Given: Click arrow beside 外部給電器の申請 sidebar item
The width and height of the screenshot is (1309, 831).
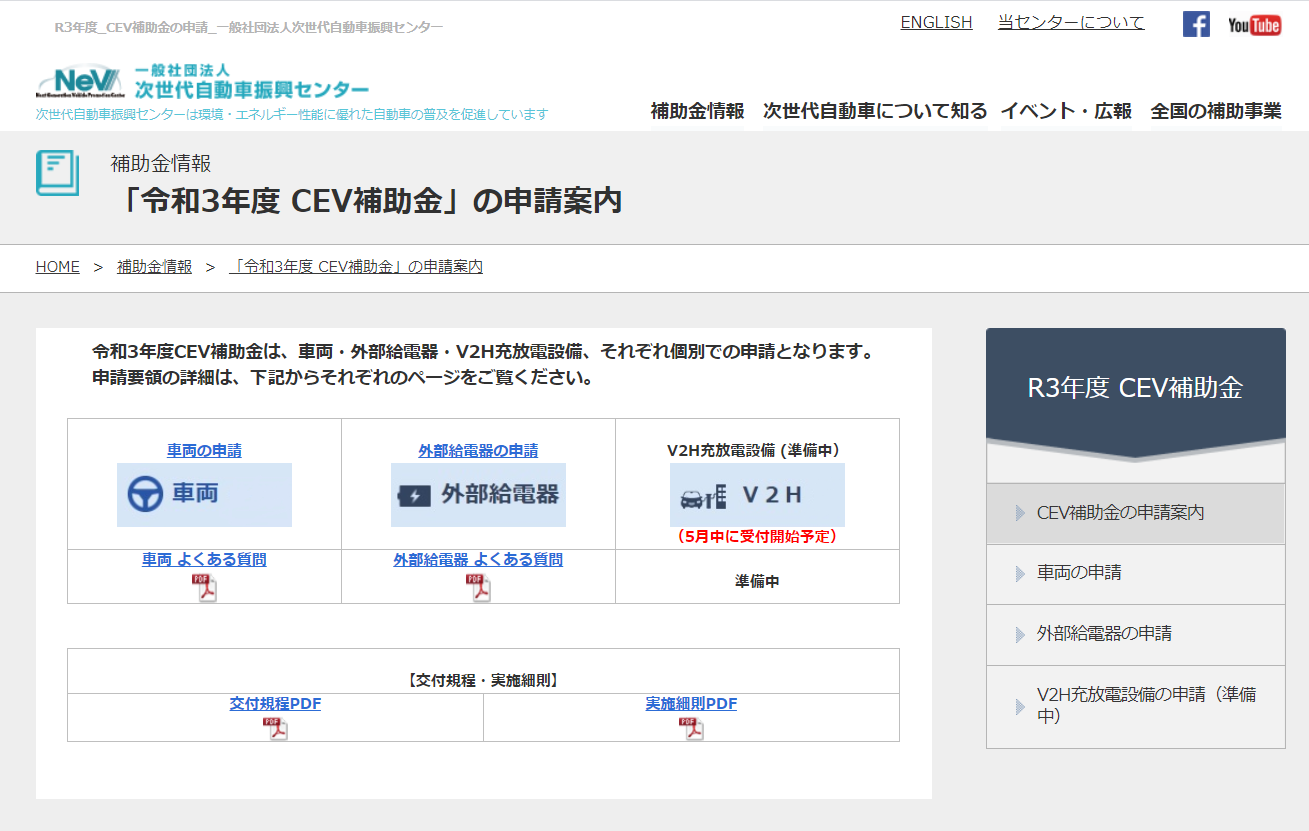Looking at the screenshot, I should click(x=1020, y=634).
